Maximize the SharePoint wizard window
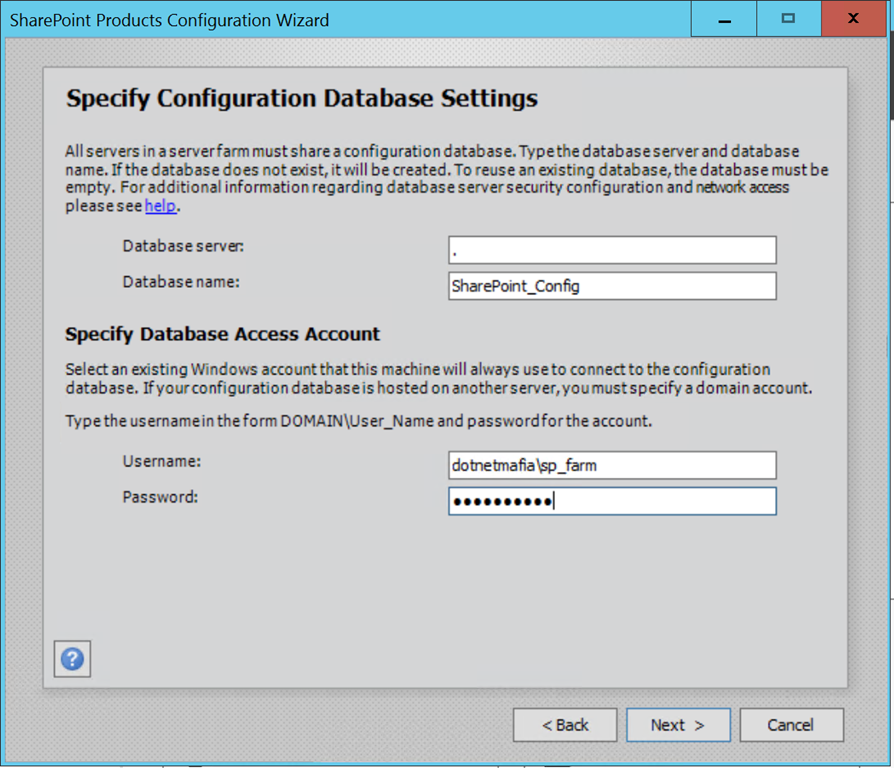894x768 pixels. coord(789,19)
